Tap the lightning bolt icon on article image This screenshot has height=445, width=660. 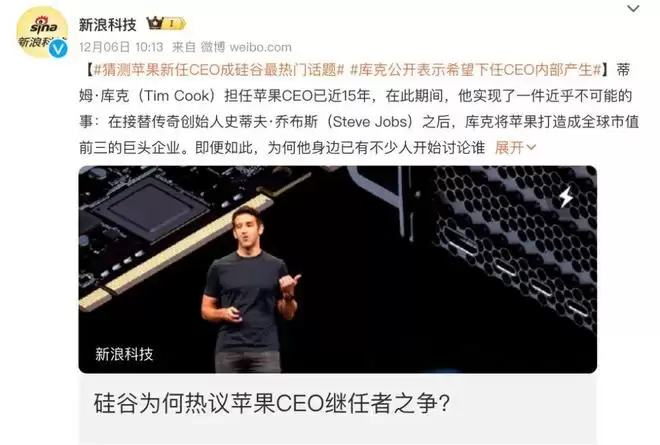[x=565, y=196]
